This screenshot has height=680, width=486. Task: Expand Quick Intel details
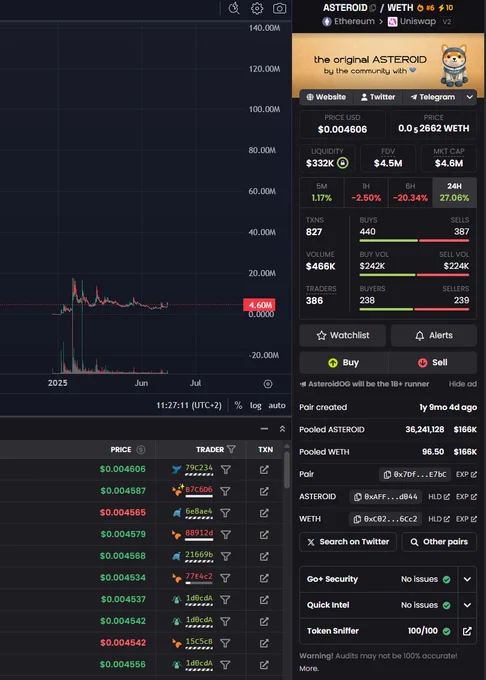pyautogui.click(x=467, y=605)
